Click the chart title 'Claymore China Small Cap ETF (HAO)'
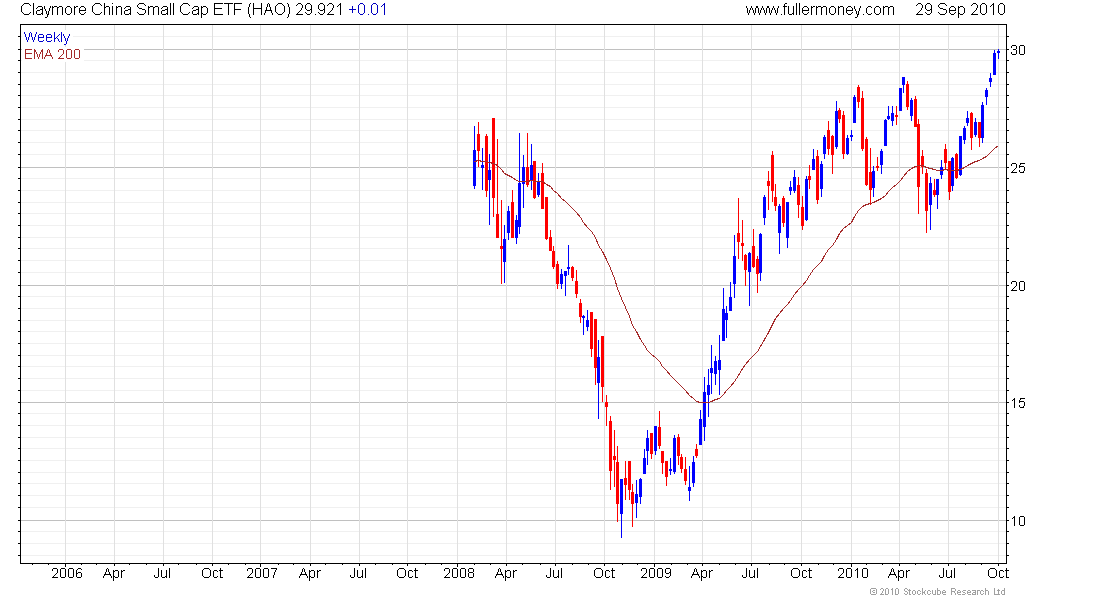Viewport: 1100px width, 600px height. coord(155,10)
